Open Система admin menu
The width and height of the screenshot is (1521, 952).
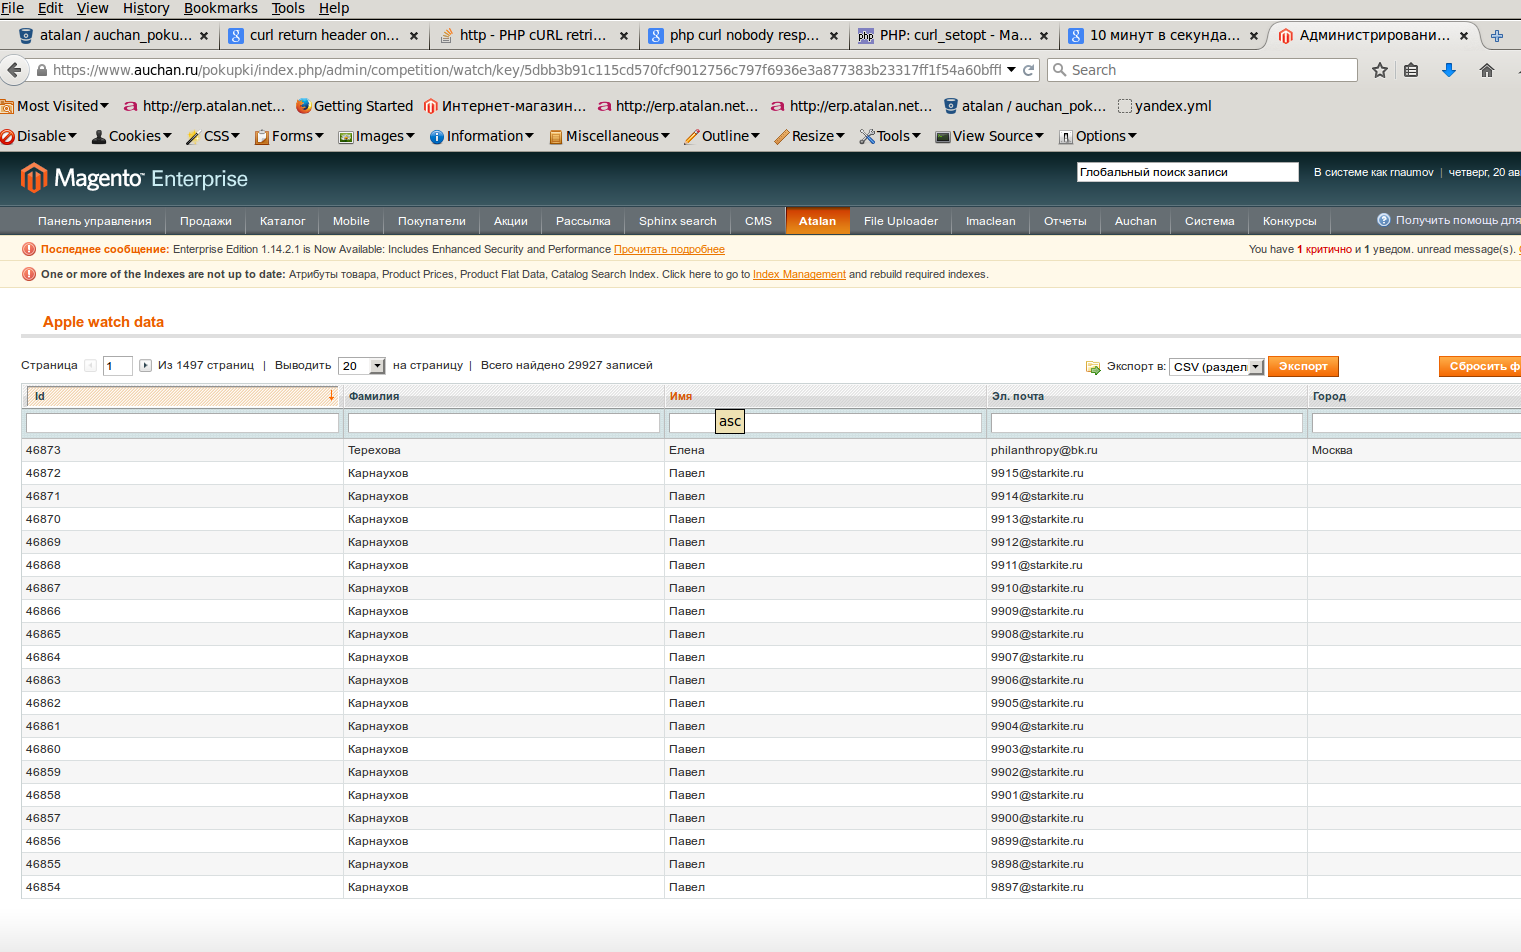pyautogui.click(x=1209, y=221)
